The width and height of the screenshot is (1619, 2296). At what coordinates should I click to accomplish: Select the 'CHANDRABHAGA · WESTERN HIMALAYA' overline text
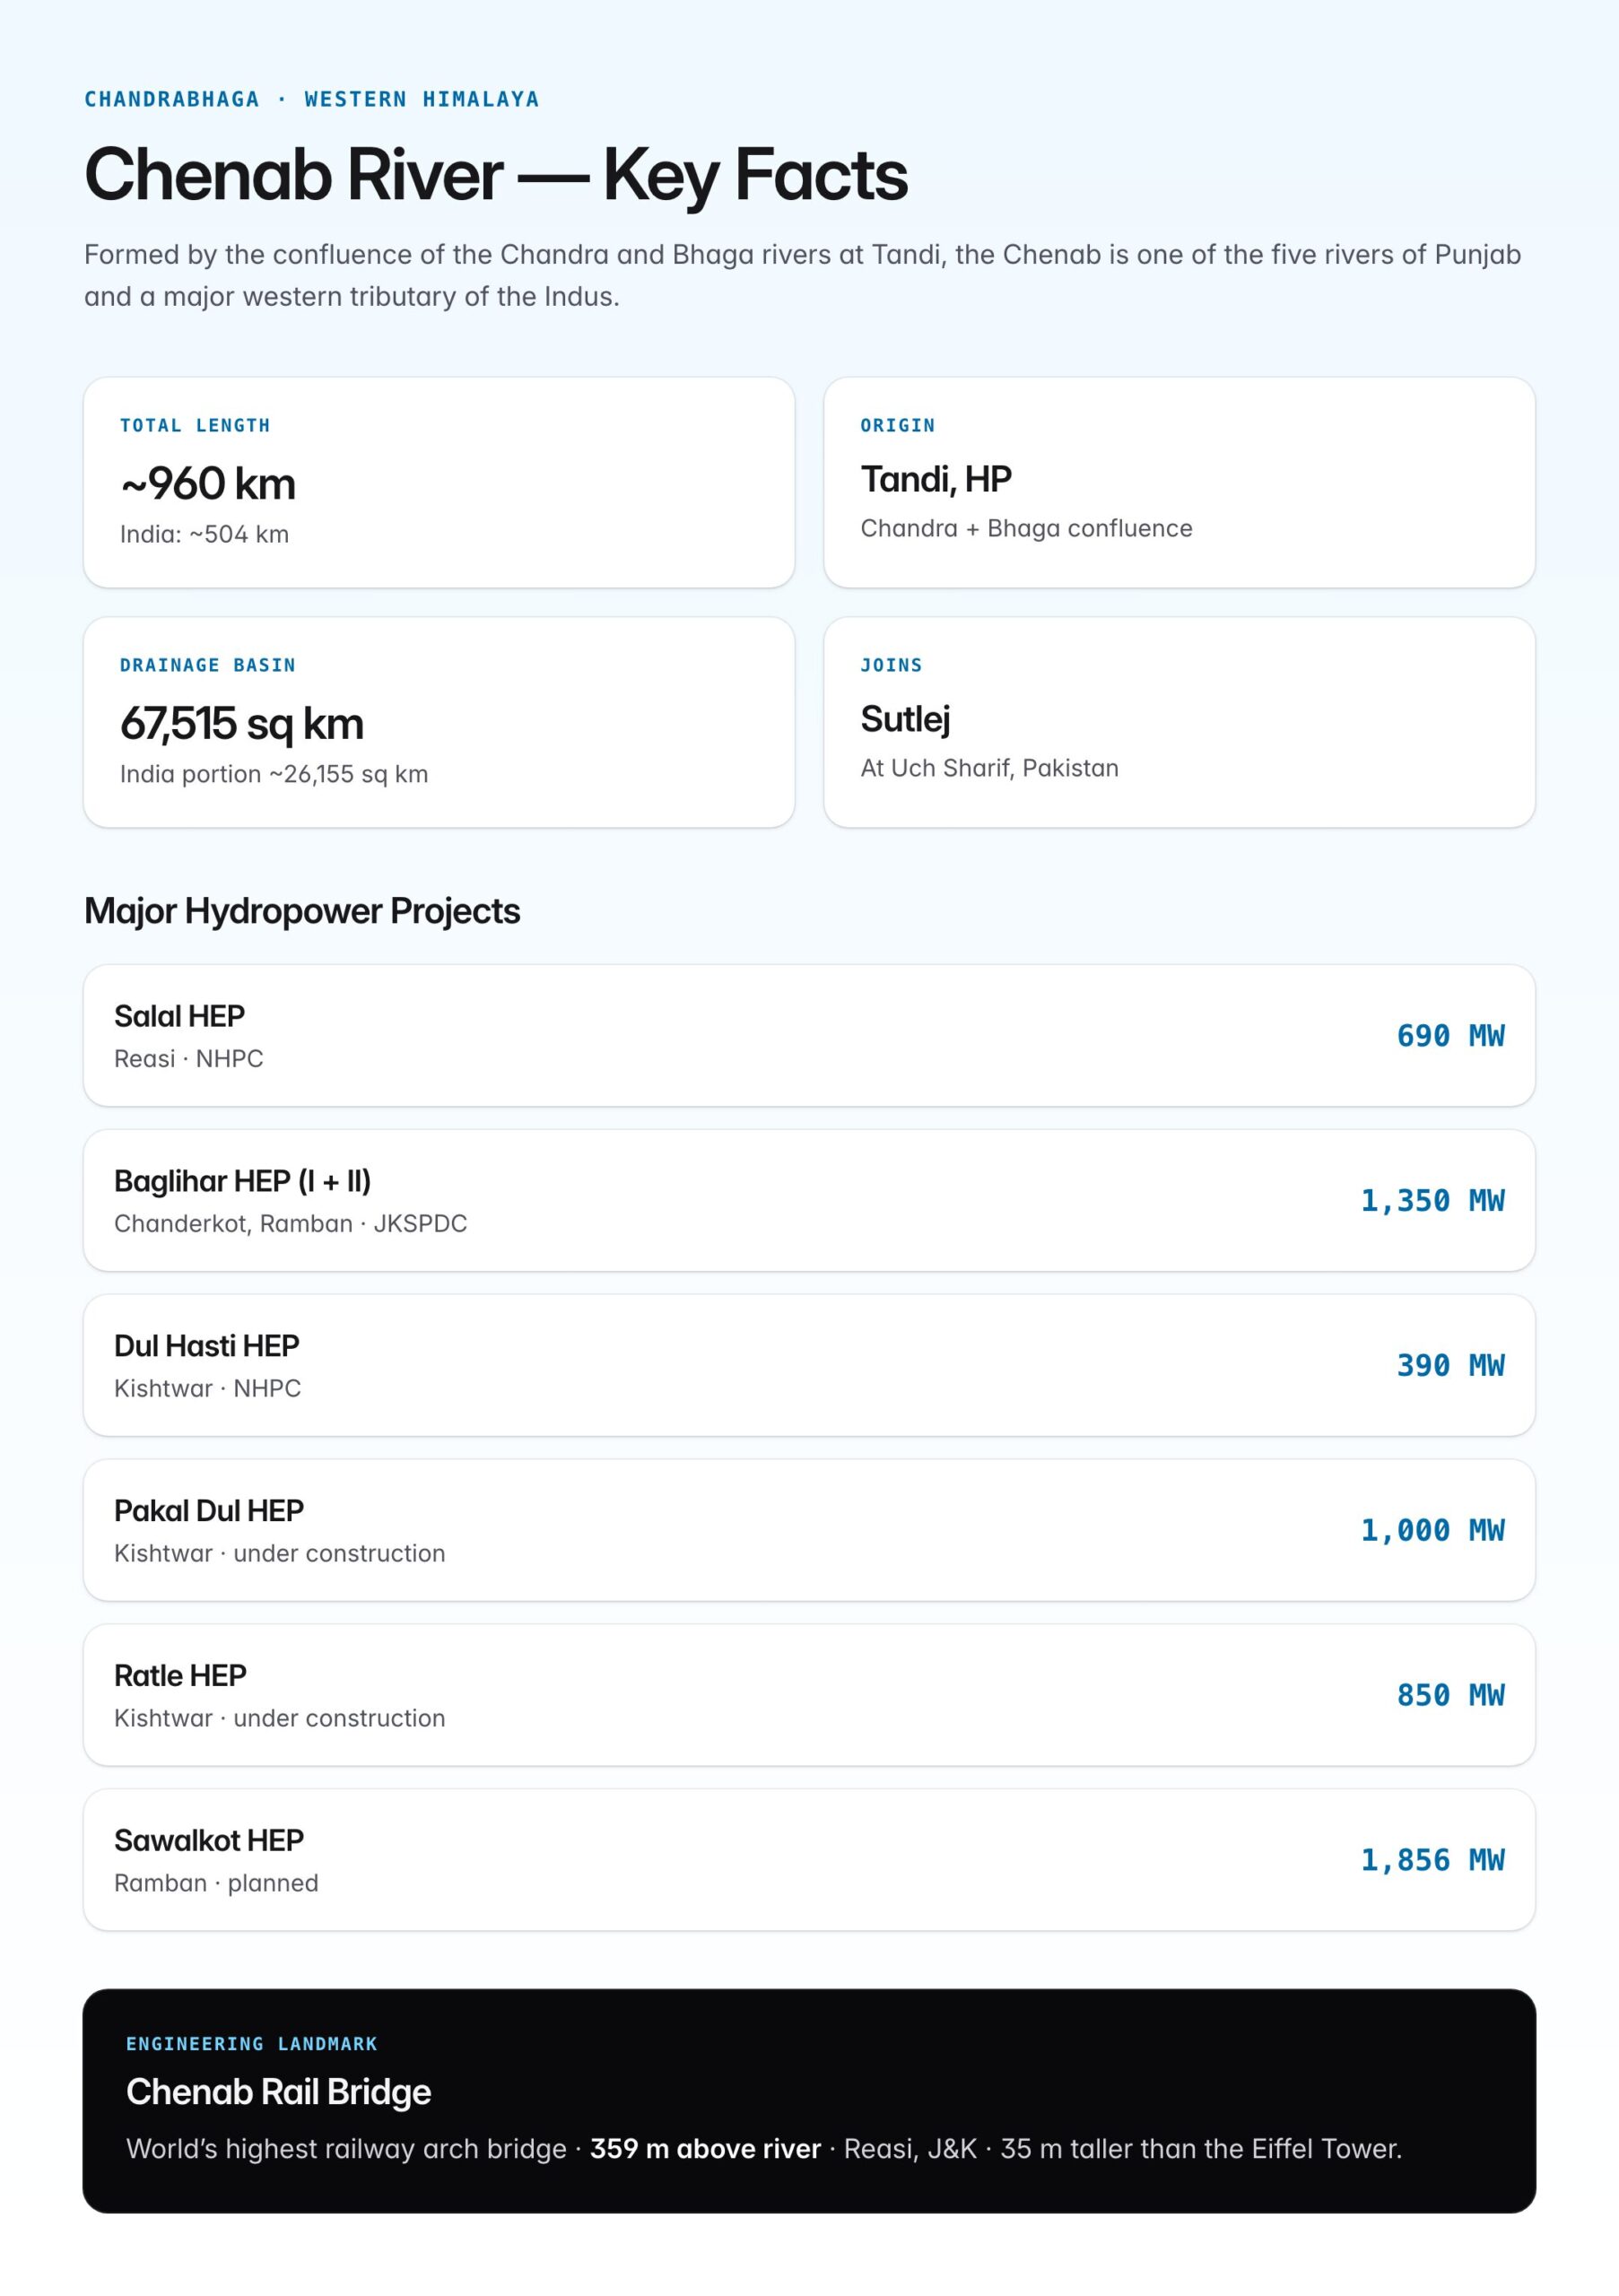point(311,99)
